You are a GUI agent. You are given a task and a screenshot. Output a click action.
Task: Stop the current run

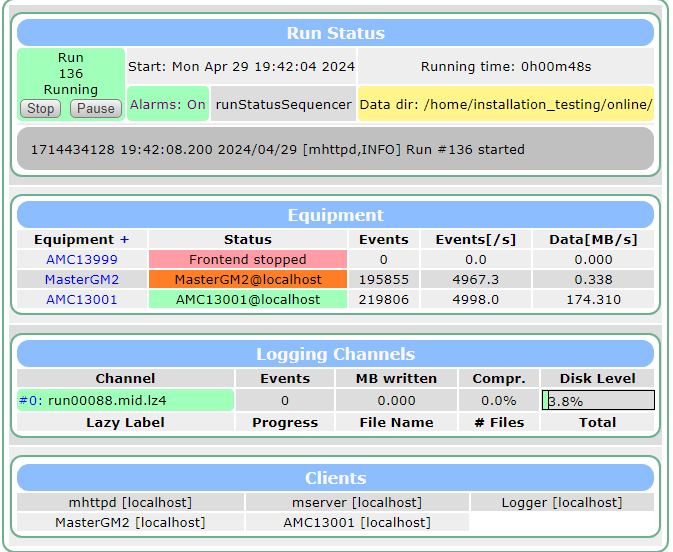[x=41, y=109]
